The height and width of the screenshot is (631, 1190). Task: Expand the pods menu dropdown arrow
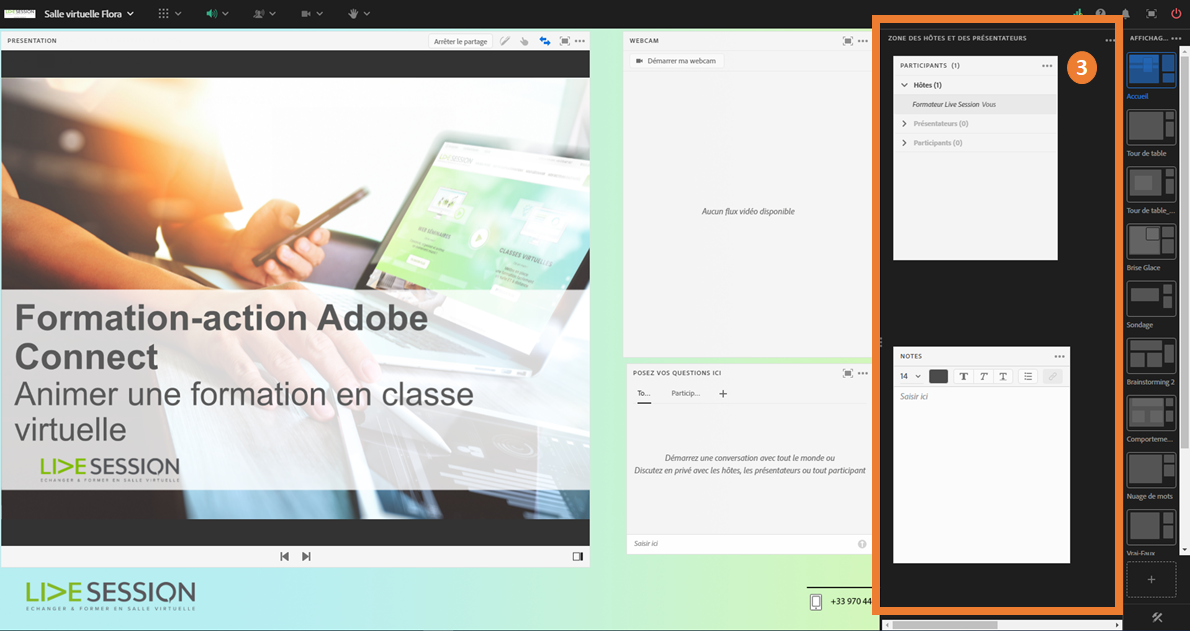(178, 14)
